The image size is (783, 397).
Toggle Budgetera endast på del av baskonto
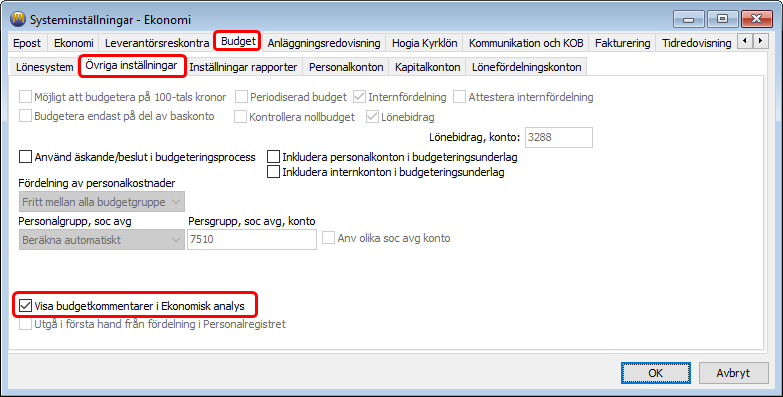tap(25, 116)
